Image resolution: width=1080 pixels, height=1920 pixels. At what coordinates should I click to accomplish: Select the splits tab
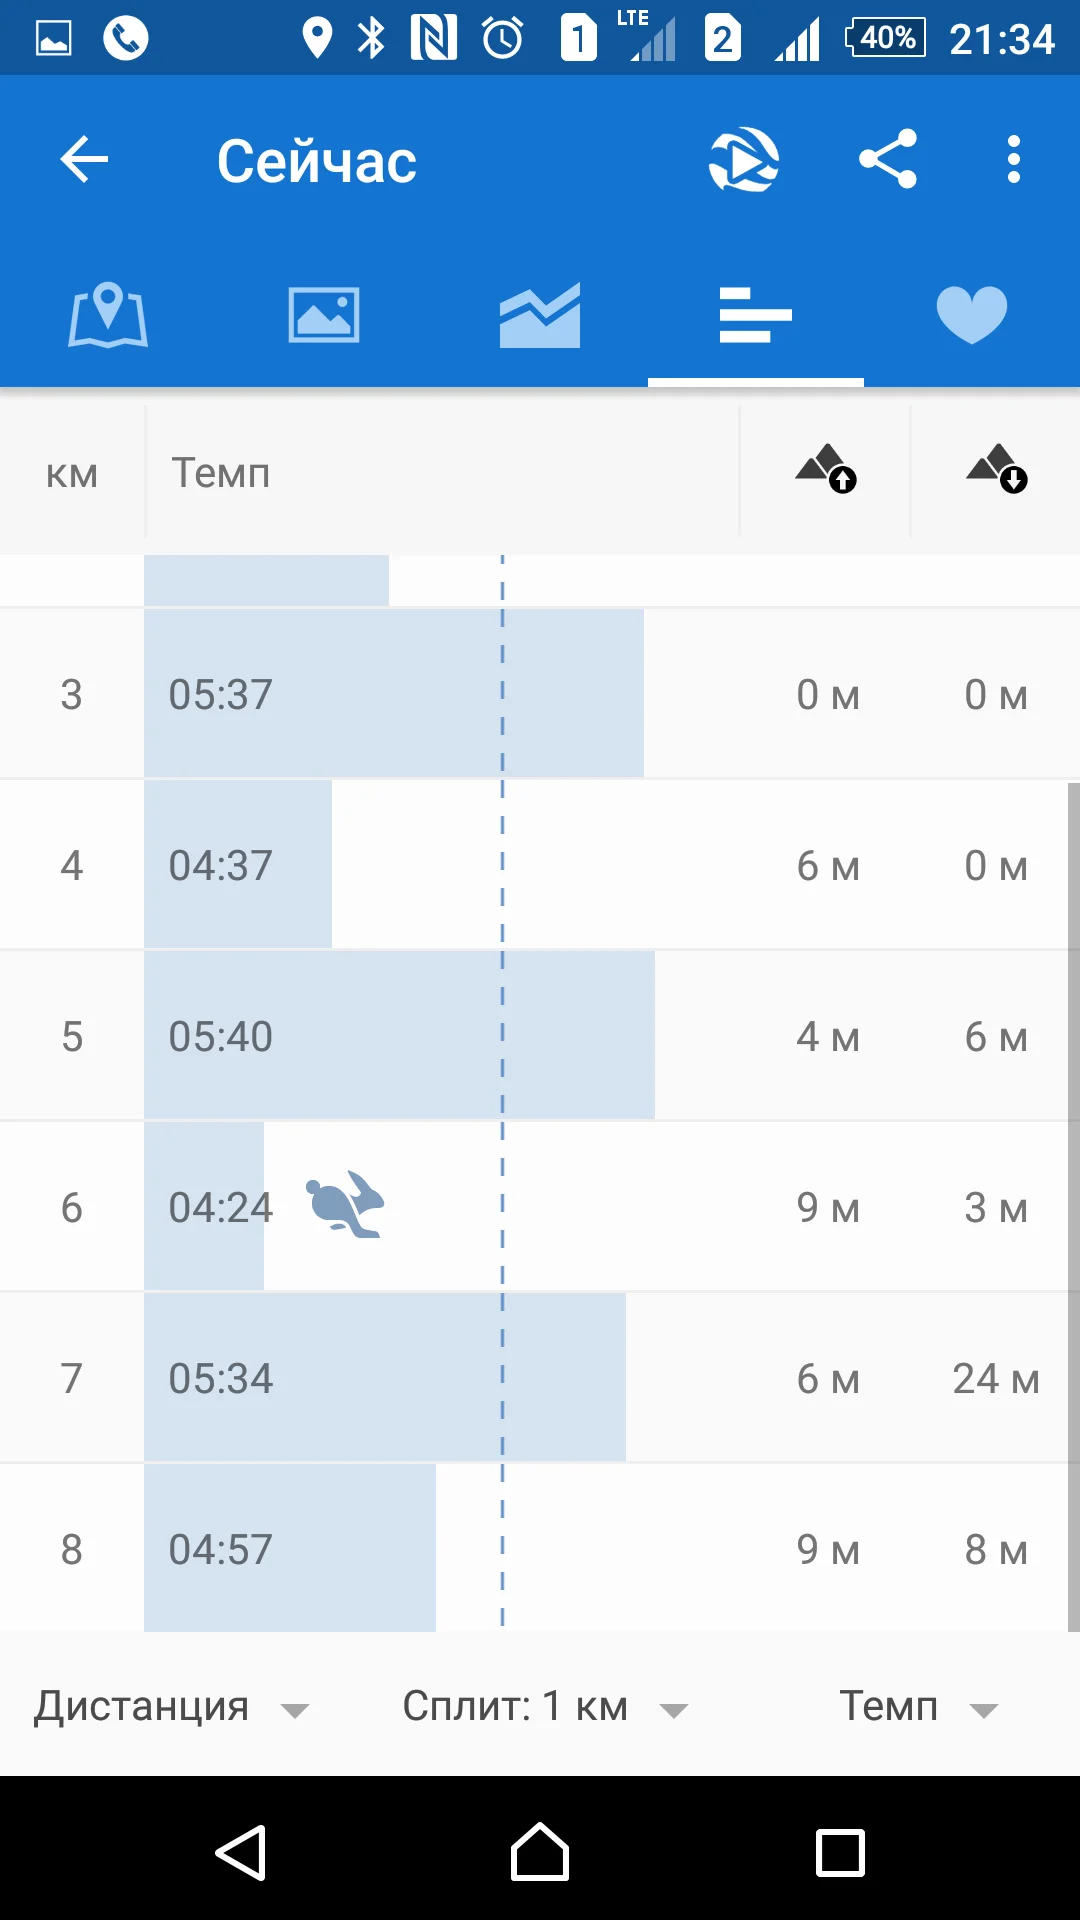click(756, 315)
